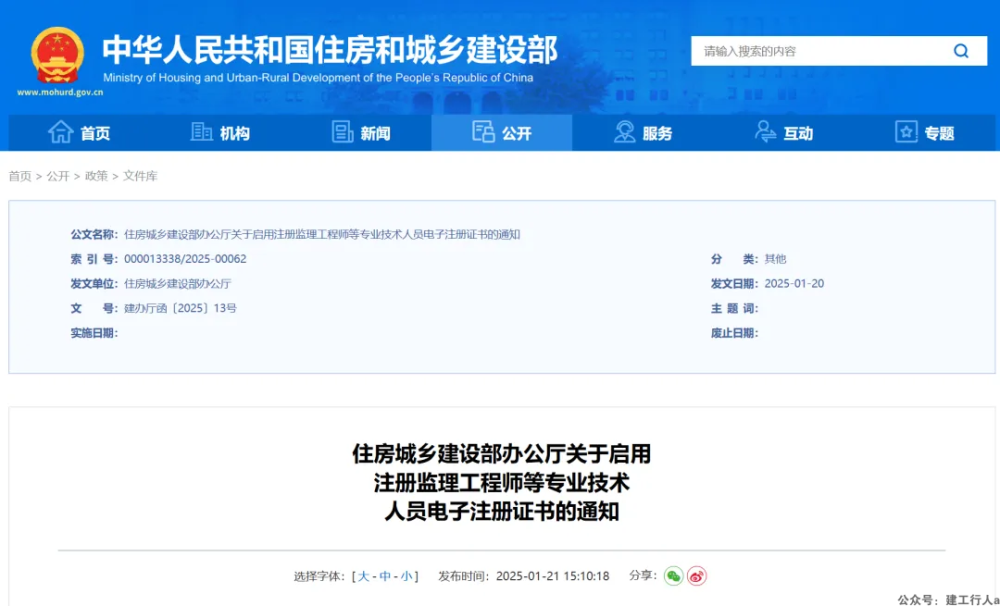Click publish time 2025-01-21 15:10:18
The width and height of the screenshot is (1000, 606).
click(552, 576)
